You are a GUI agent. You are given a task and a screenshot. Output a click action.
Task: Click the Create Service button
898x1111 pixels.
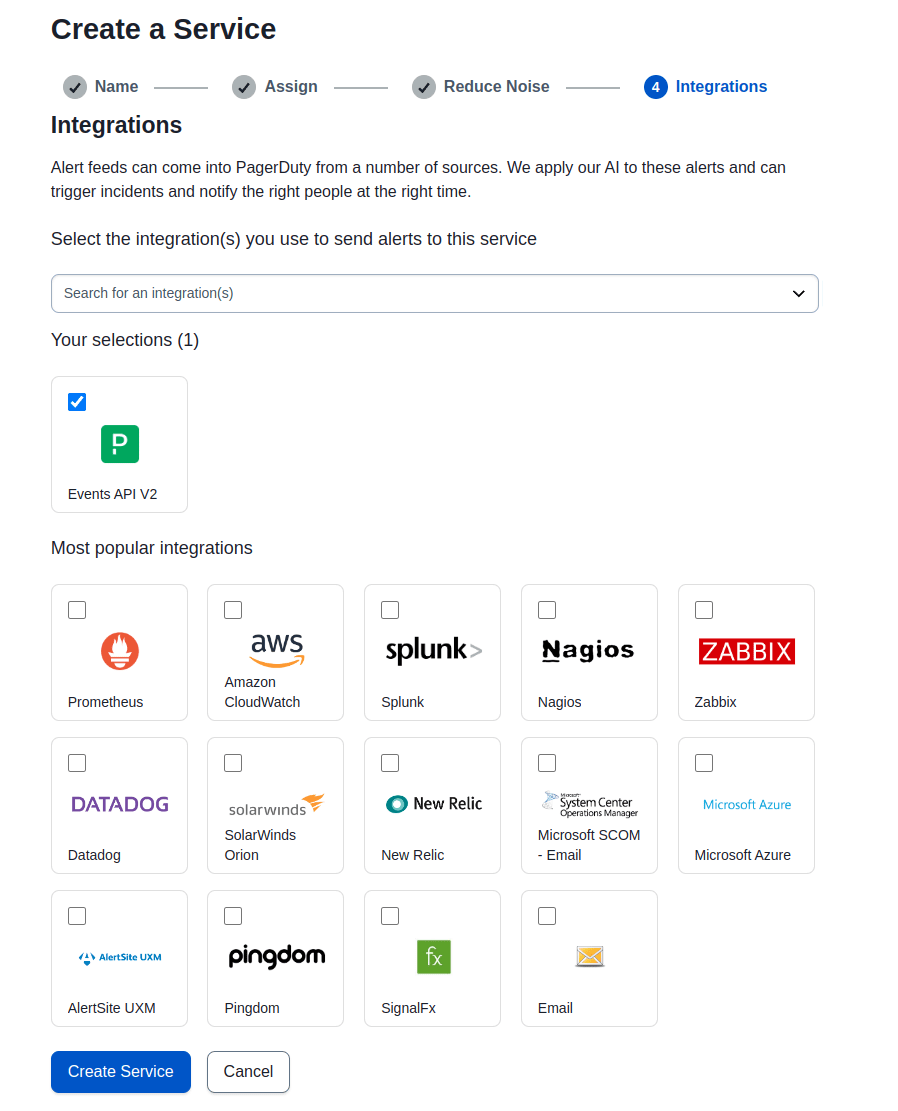(x=120, y=1071)
